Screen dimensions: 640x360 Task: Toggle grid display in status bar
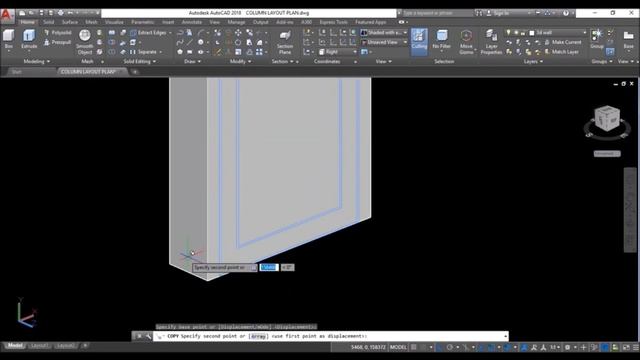coord(413,347)
